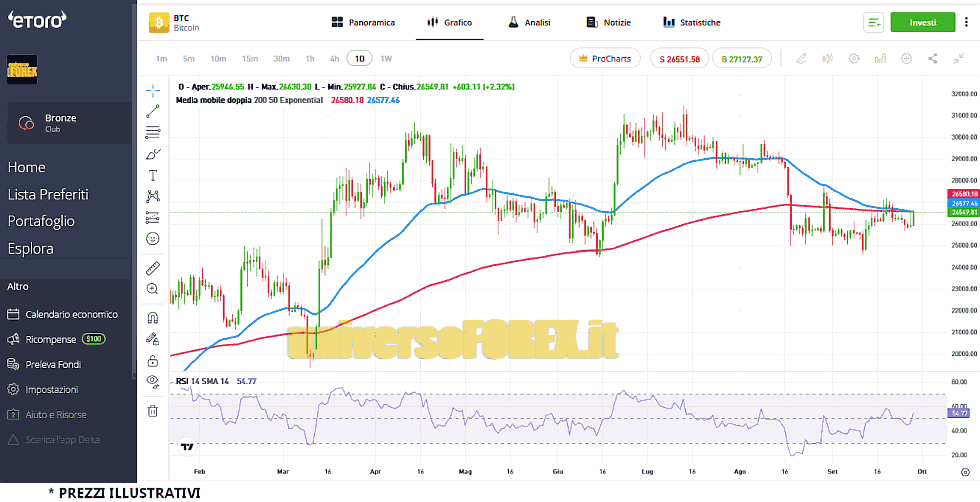Toggle magnet snap mode
Screen dimensions: 980x502
153,318
